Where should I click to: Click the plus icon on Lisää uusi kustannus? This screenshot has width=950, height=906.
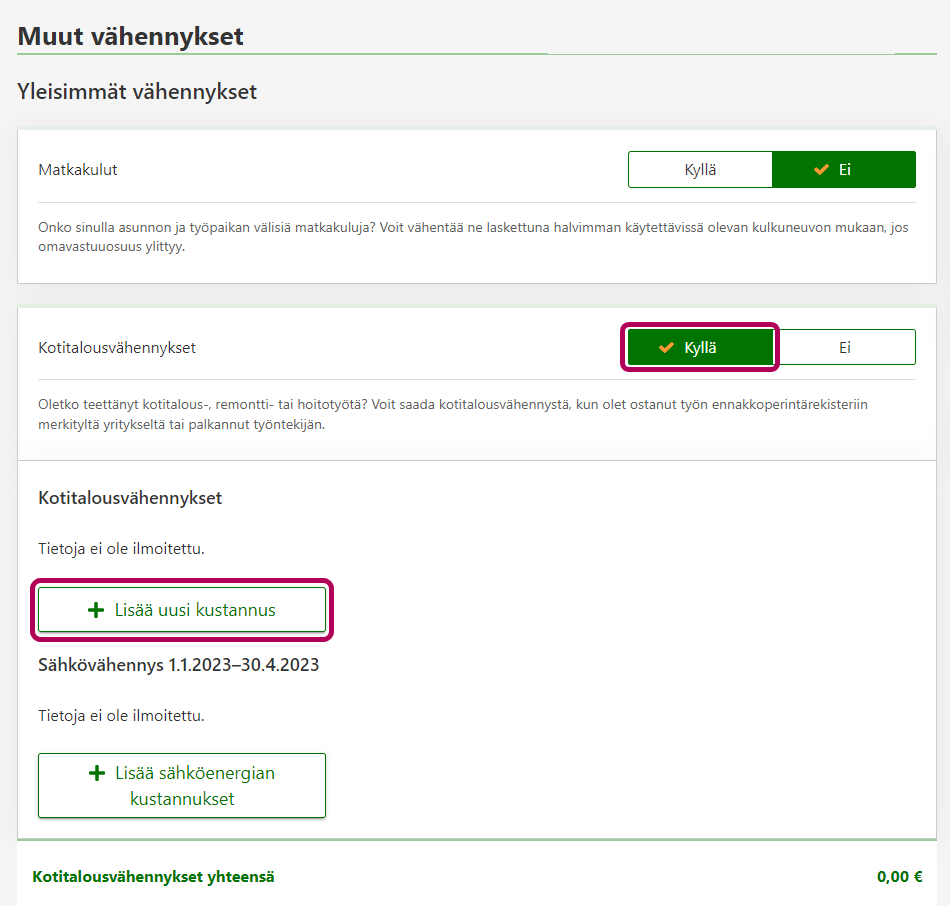[x=97, y=610]
